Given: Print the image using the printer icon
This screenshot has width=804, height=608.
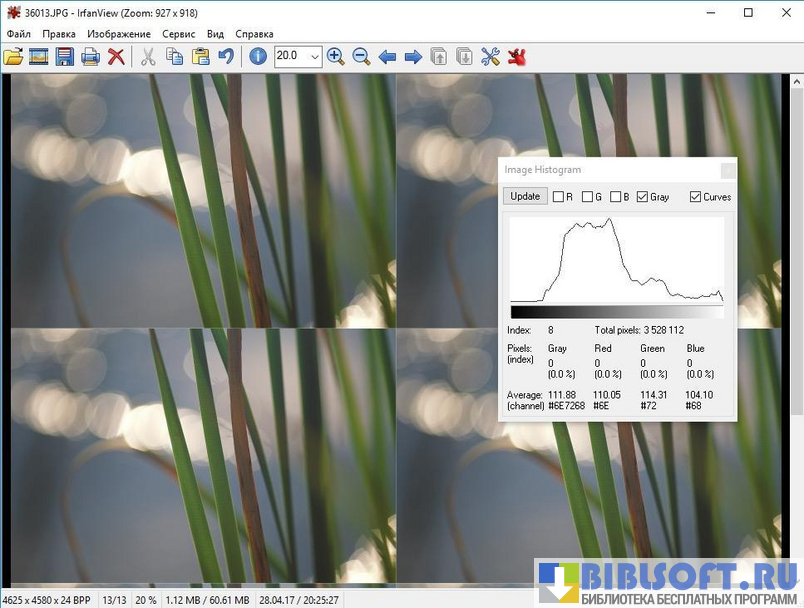Looking at the screenshot, I should (x=90, y=57).
